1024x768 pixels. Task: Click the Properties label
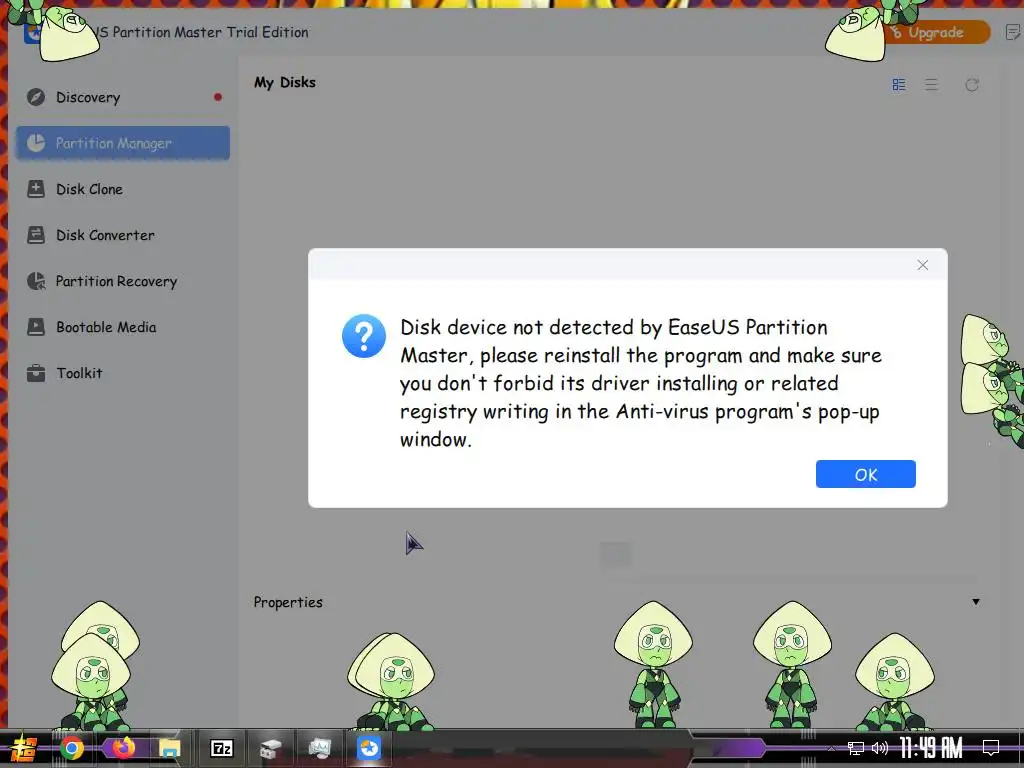288,602
